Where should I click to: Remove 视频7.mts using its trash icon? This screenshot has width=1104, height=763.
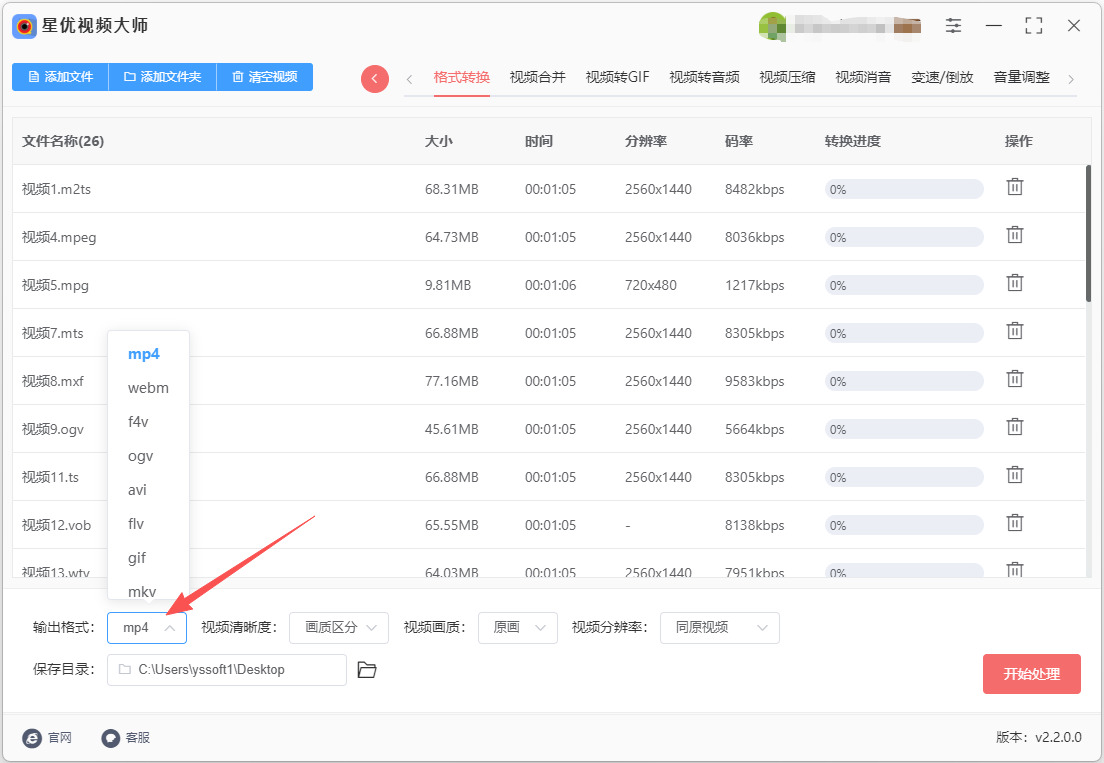pos(1015,331)
